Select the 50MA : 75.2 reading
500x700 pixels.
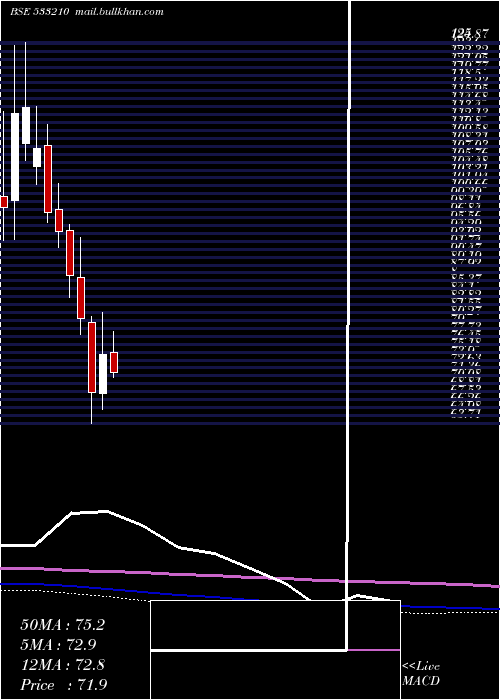pyautogui.click(x=62, y=625)
